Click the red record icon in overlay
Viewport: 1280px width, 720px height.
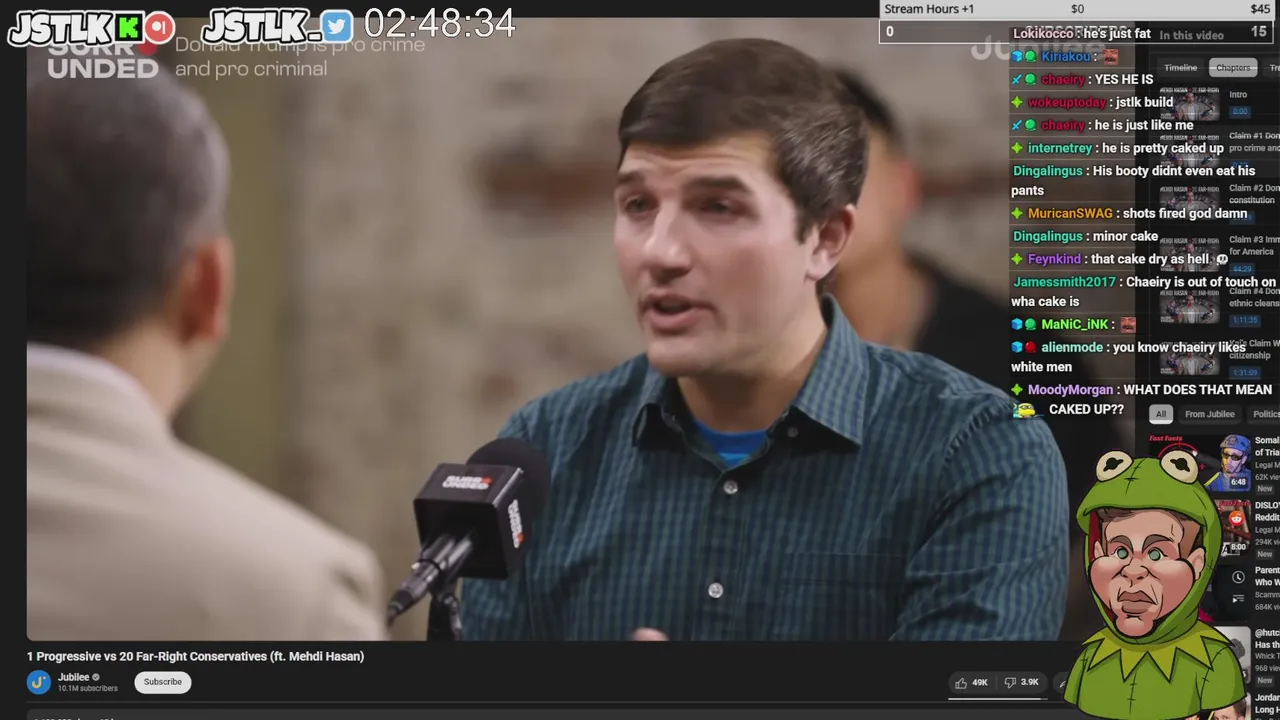coord(160,28)
